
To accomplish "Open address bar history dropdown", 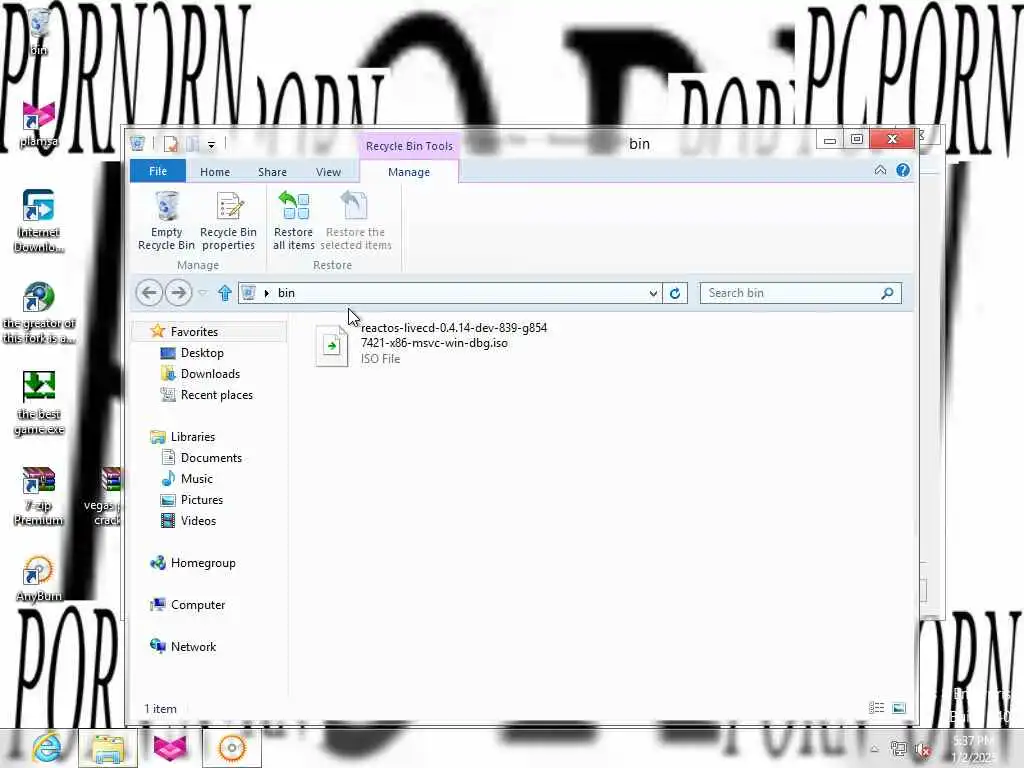I will click(x=653, y=293).
